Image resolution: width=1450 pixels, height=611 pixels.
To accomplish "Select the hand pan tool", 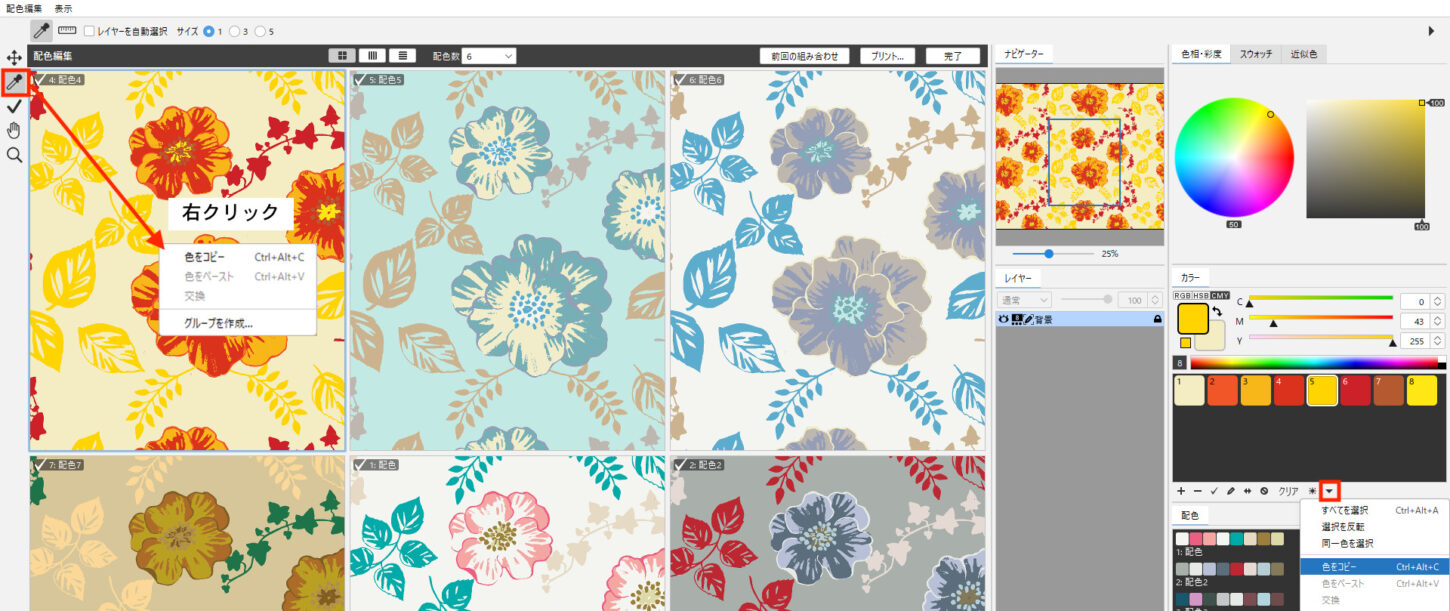I will (x=14, y=130).
